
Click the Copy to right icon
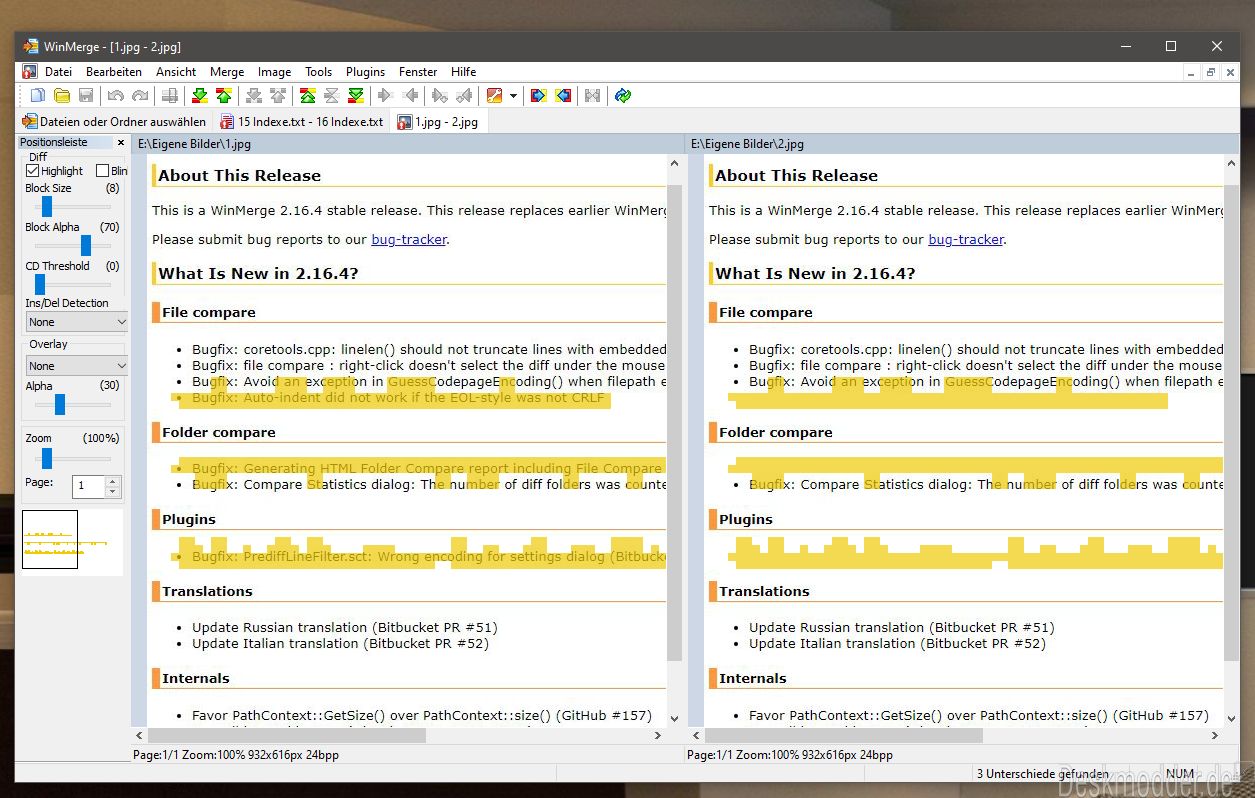point(386,96)
